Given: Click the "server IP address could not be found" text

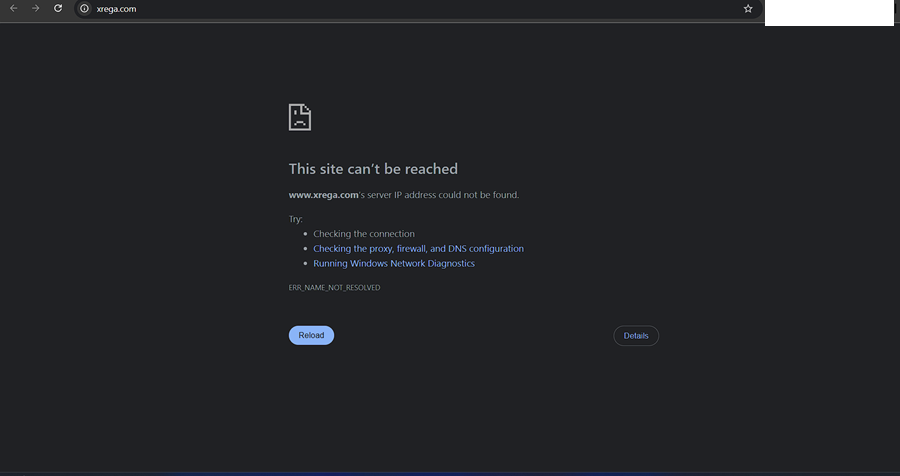Looking at the screenshot, I should [x=443, y=195].
